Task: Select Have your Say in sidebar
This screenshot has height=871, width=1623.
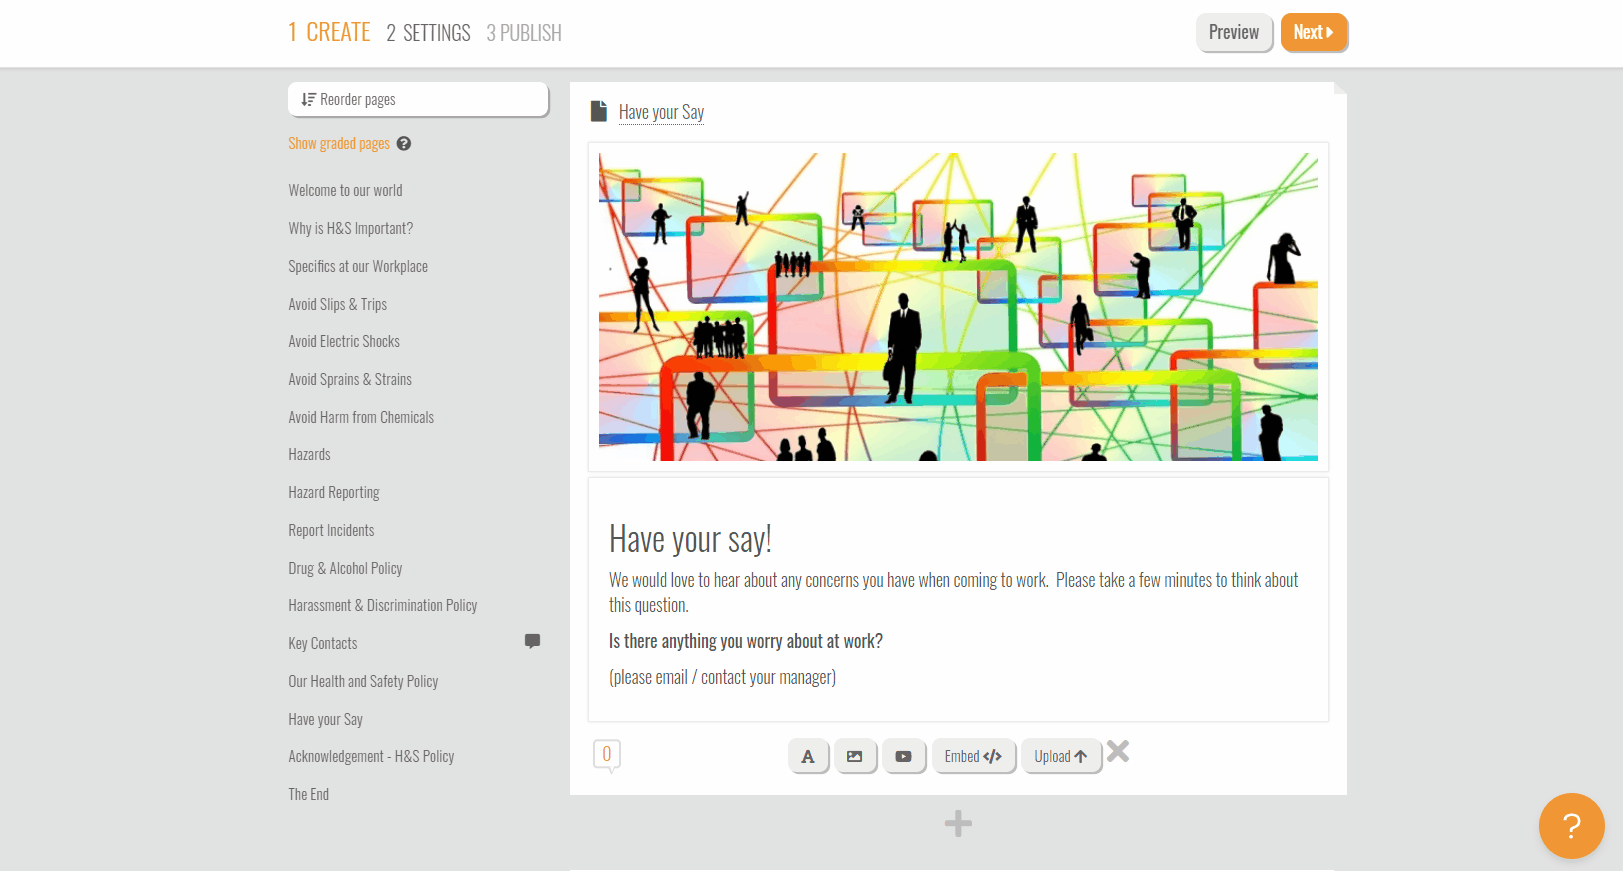Action: tap(325, 720)
